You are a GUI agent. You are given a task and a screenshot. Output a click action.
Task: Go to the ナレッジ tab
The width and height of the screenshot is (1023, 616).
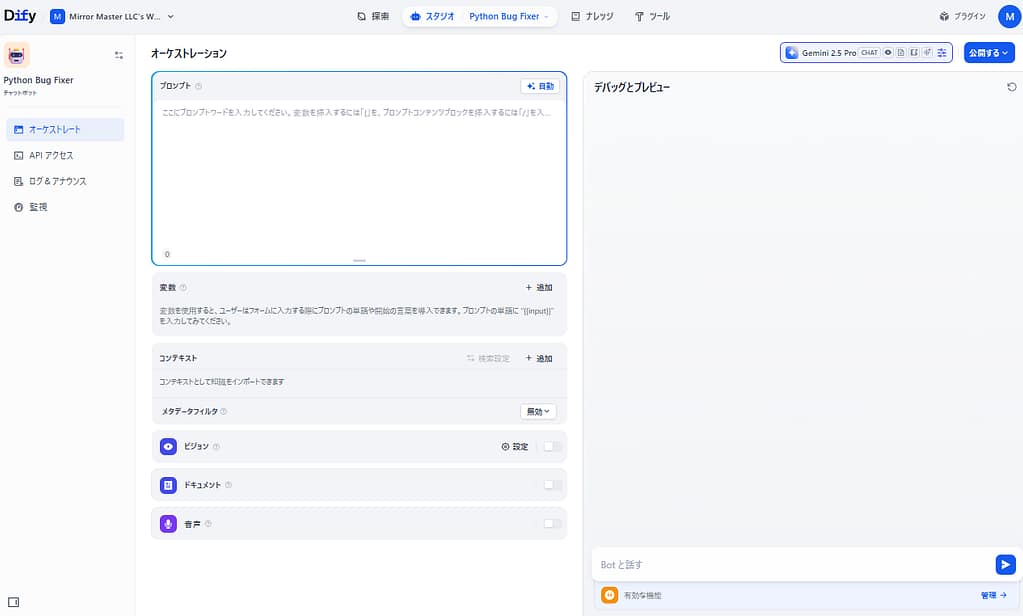[x=592, y=16]
